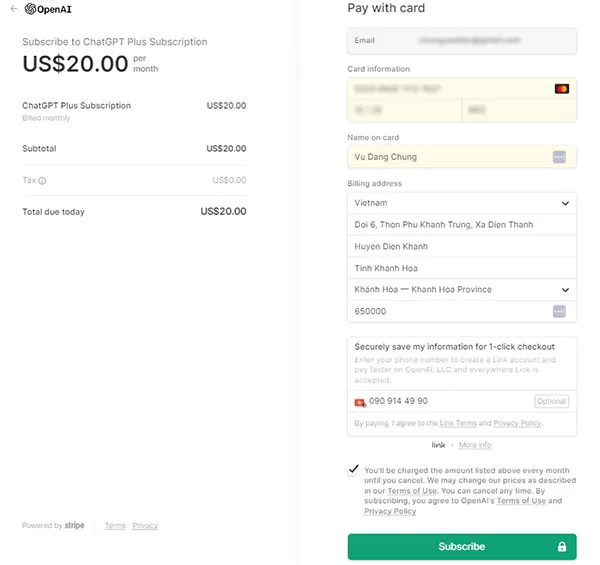Click the Subscribe button
This screenshot has height=565, width=600.
pos(462,547)
